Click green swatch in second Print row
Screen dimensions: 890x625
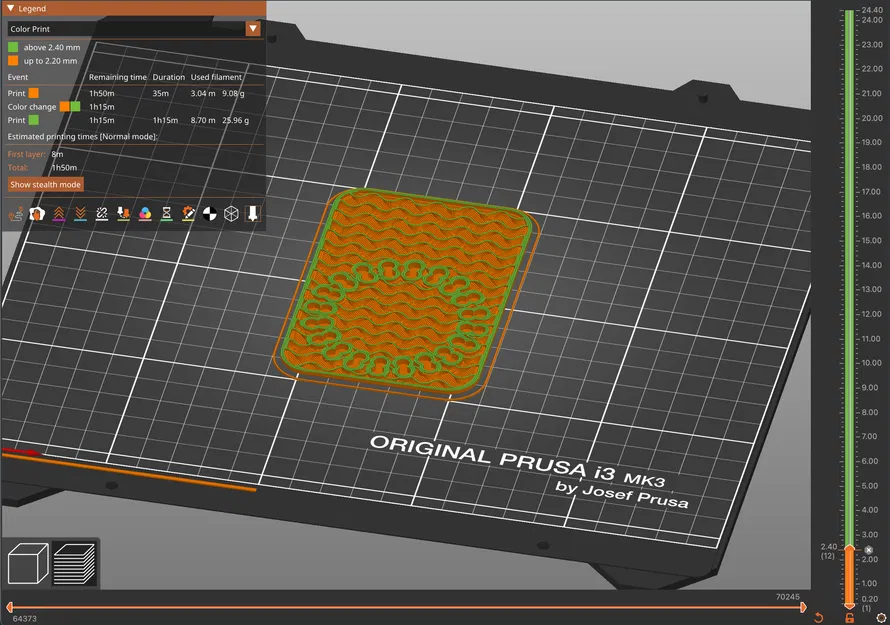click(34, 120)
